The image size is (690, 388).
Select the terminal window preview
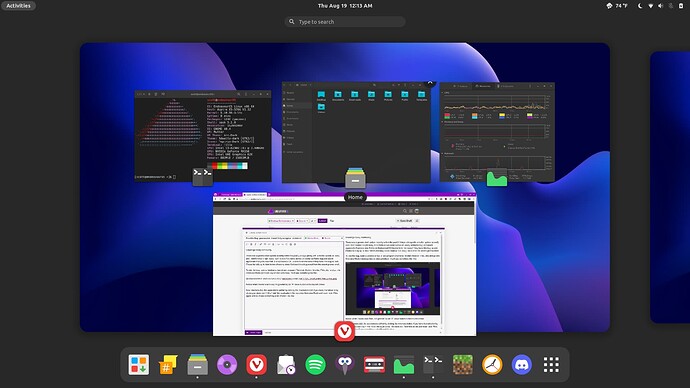[203, 135]
